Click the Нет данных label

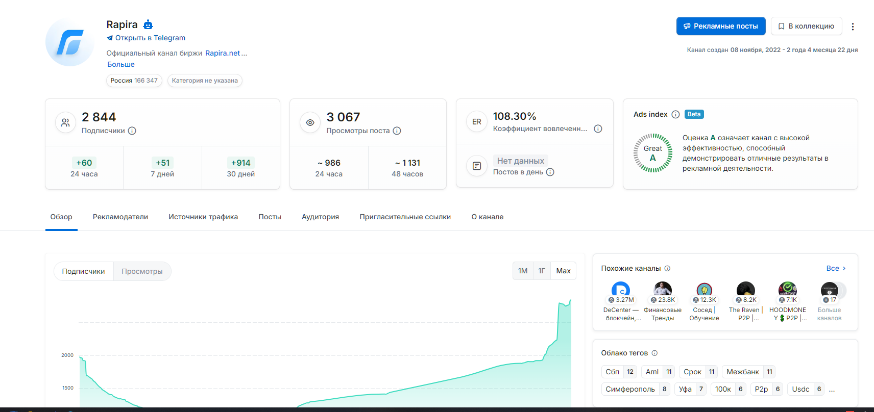click(x=520, y=161)
